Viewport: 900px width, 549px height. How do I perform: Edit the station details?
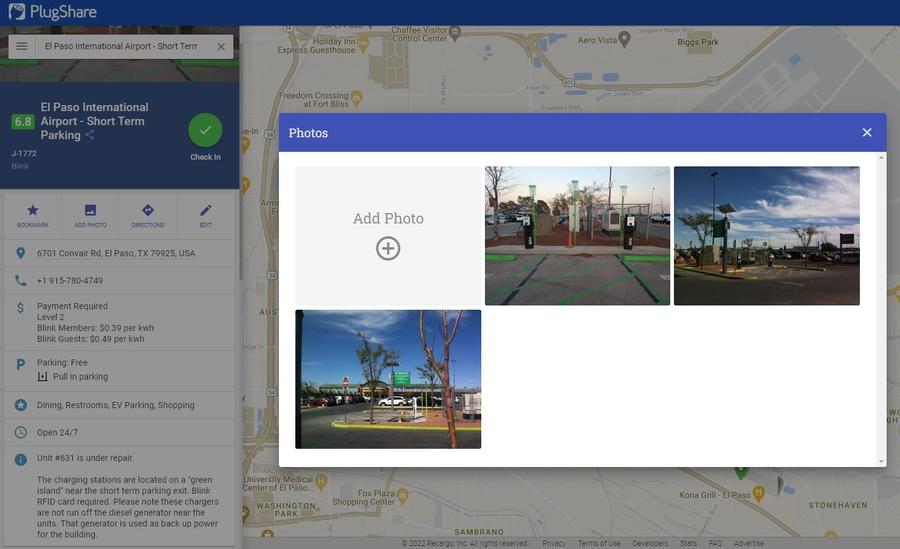pos(205,215)
